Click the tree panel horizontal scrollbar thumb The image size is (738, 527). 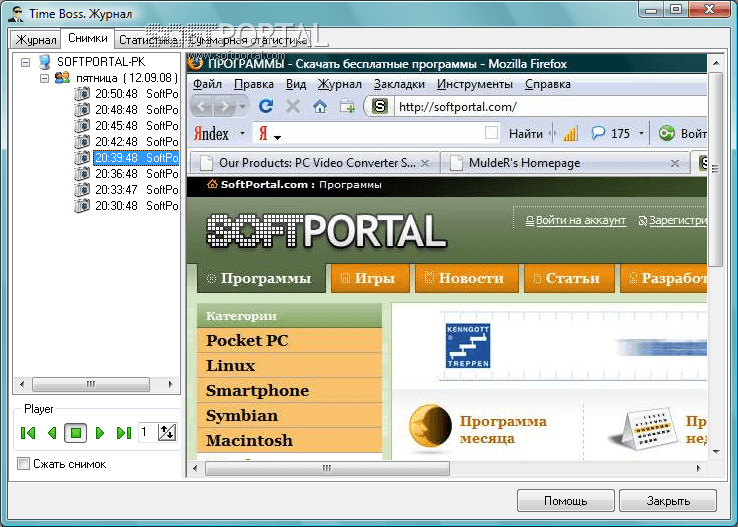tap(91, 384)
